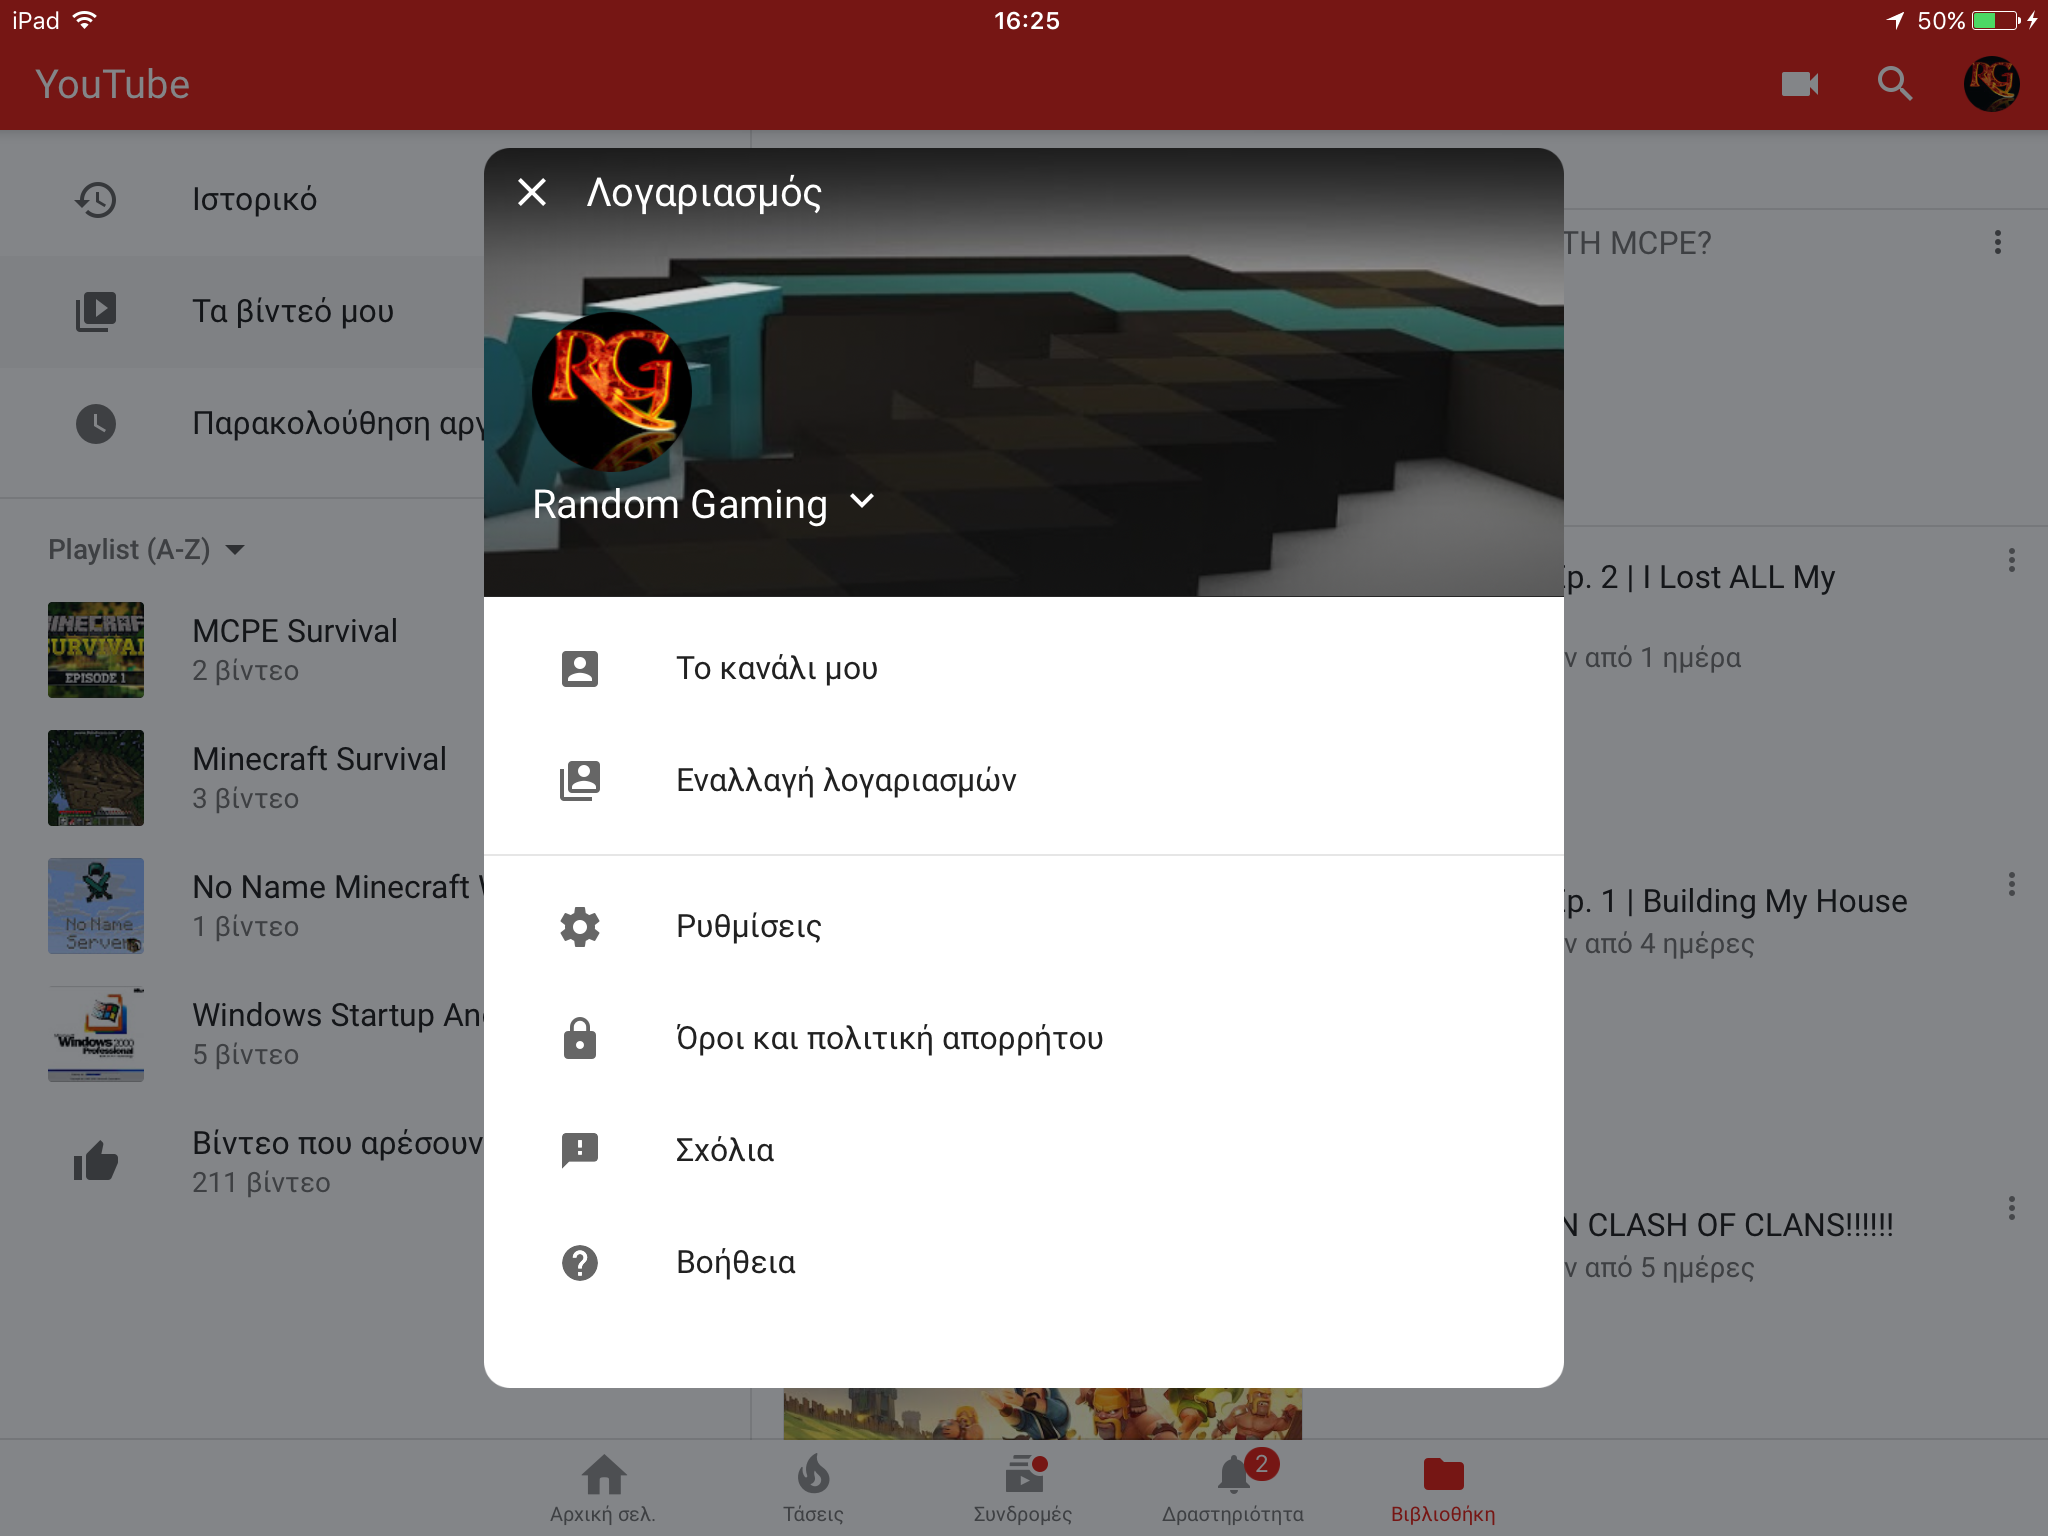Tap the Clash of Clans video thumbnail
The height and width of the screenshot is (1536, 2048).
point(1043,1413)
